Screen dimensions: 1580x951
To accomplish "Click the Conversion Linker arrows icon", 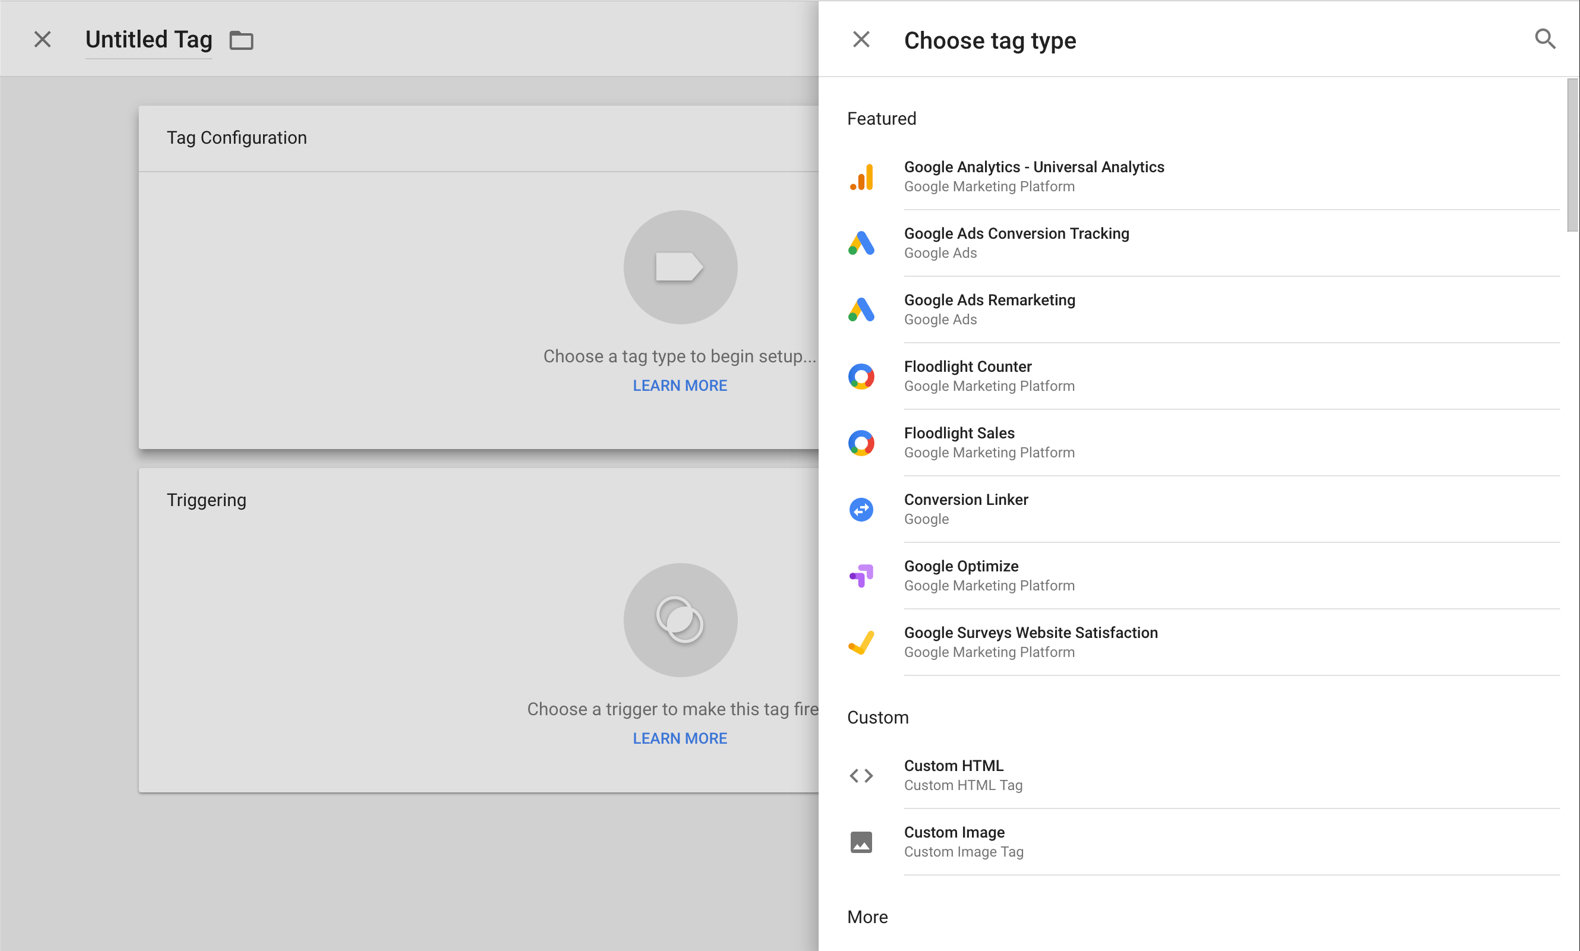I will pyautogui.click(x=861, y=509).
